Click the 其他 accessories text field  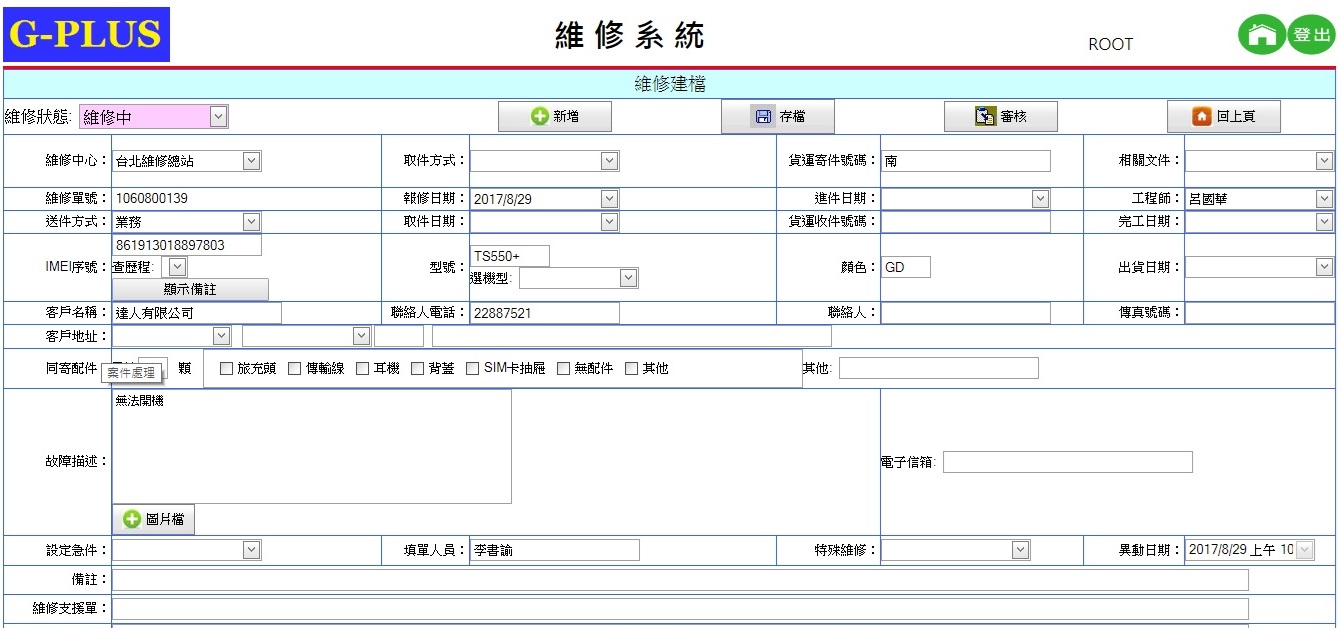tap(939, 368)
